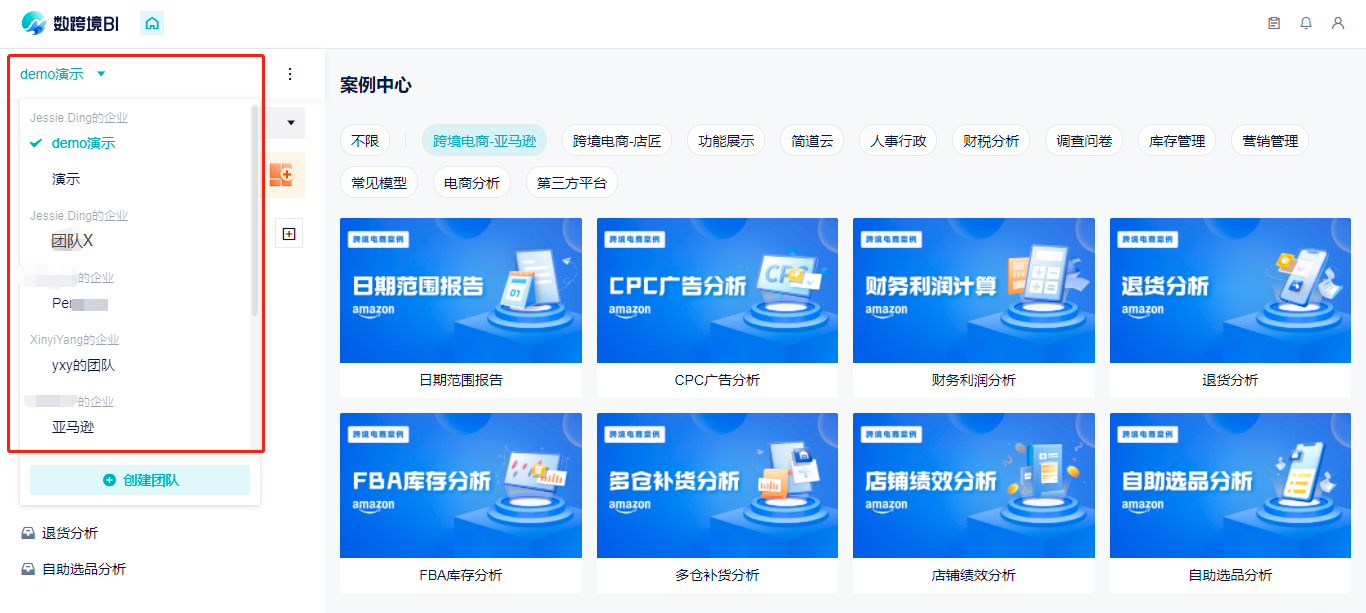Viewport: 1366px width, 613px height.
Task: Click 日期范围报告 caption text
Action: point(461,380)
